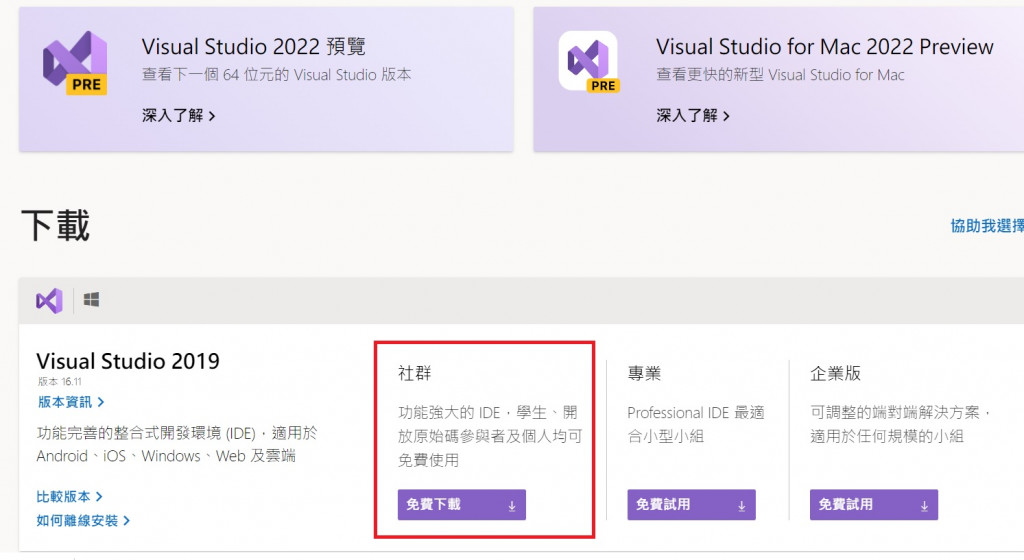Screen dimensions: 1024x560
Task: Open the 比較版本 link
Action: [69, 497]
